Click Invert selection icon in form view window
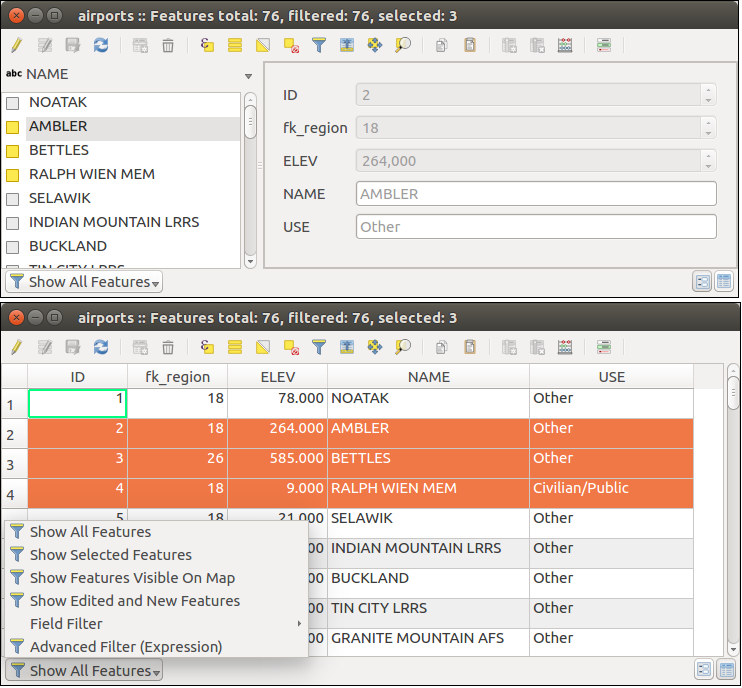 (263, 45)
